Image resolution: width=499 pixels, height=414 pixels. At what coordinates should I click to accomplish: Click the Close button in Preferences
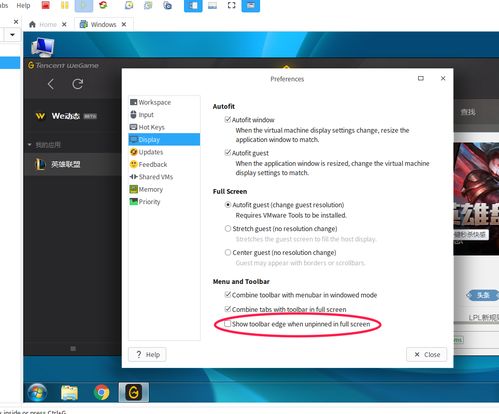click(x=427, y=354)
